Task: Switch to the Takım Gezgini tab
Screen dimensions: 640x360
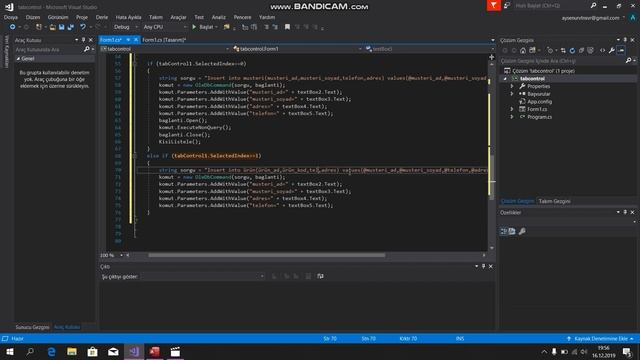Action: [554, 201]
